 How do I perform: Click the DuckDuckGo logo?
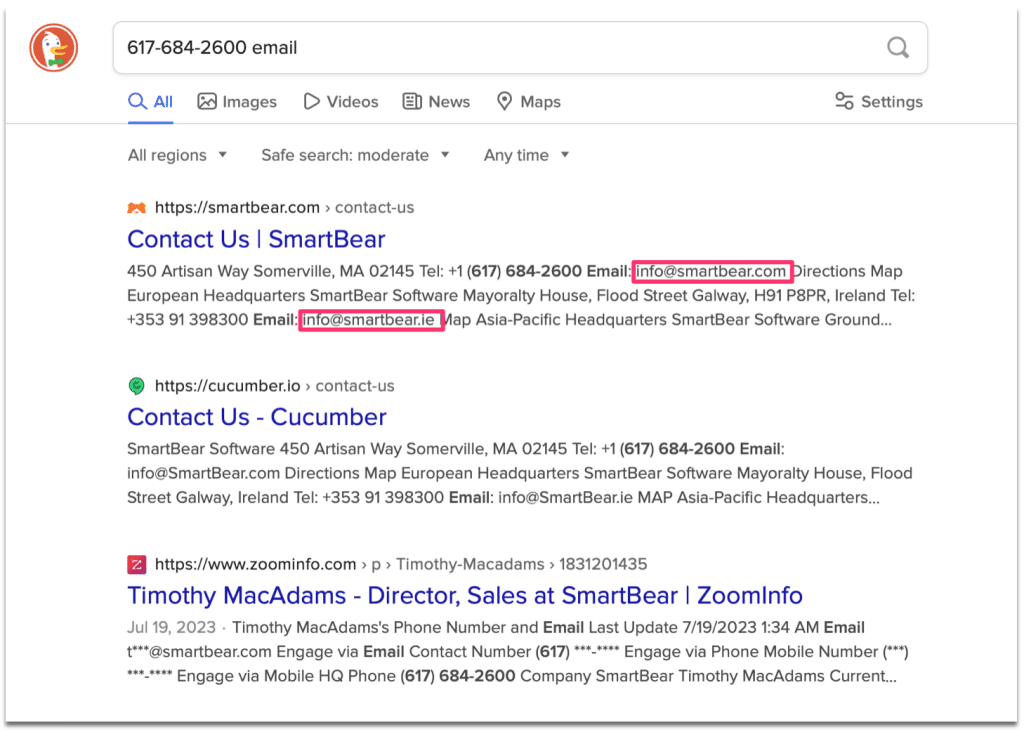53,47
